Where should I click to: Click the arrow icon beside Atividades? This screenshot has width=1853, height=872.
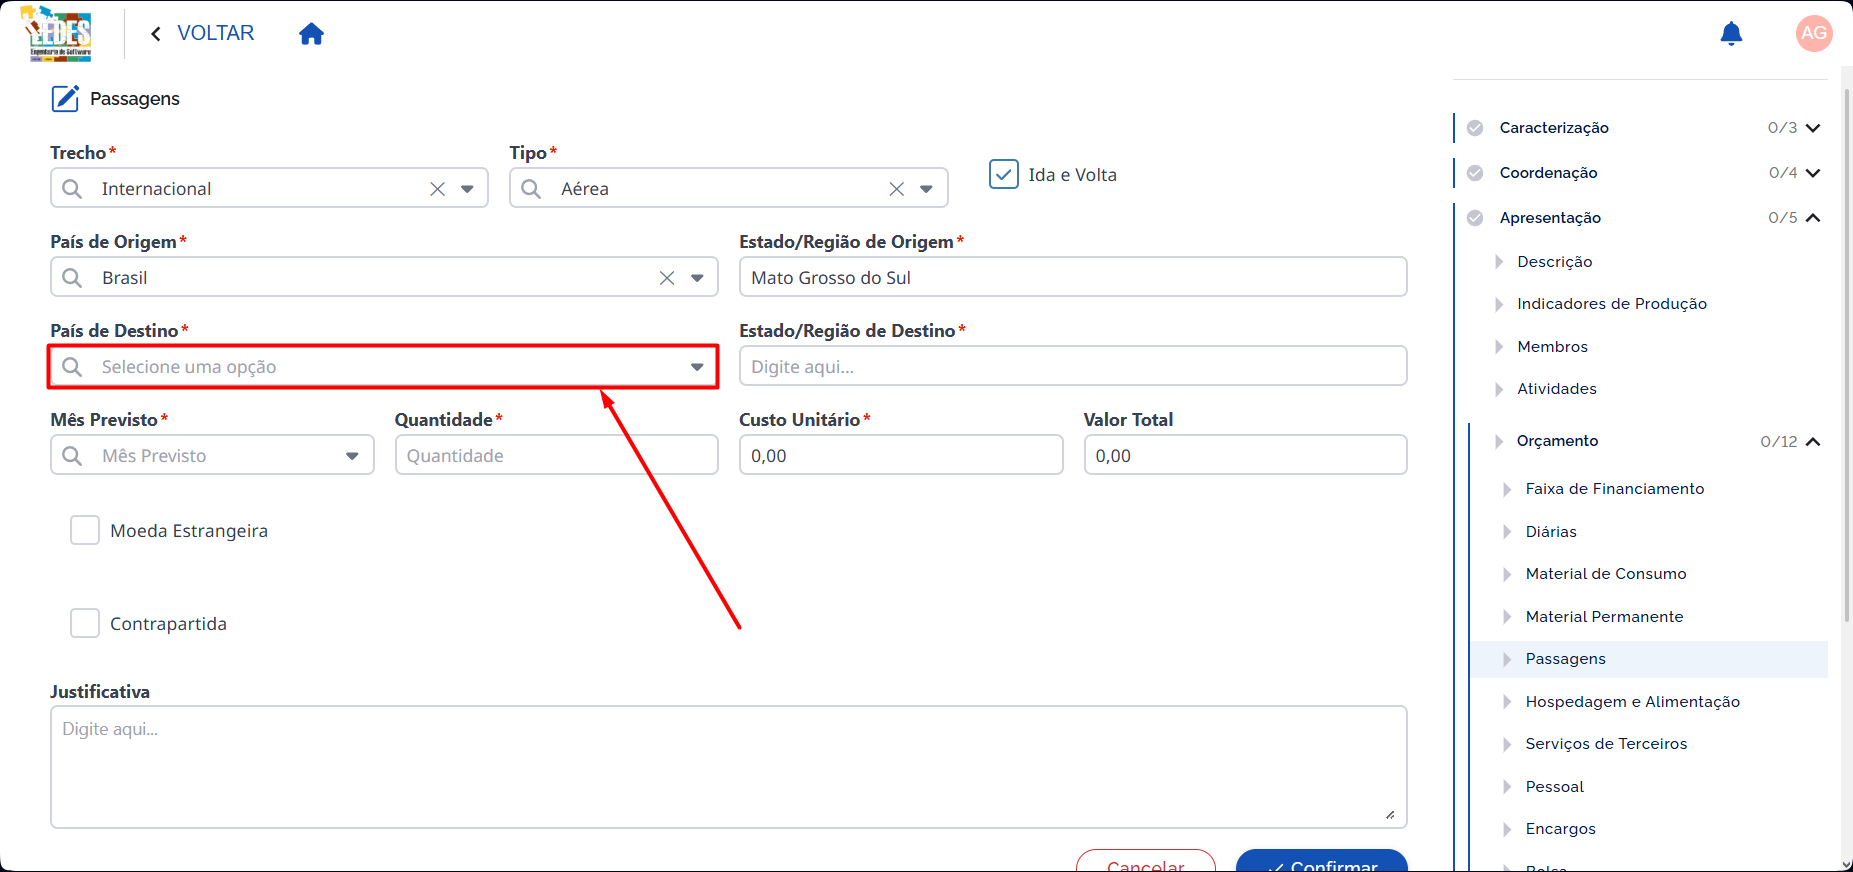coord(1499,389)
